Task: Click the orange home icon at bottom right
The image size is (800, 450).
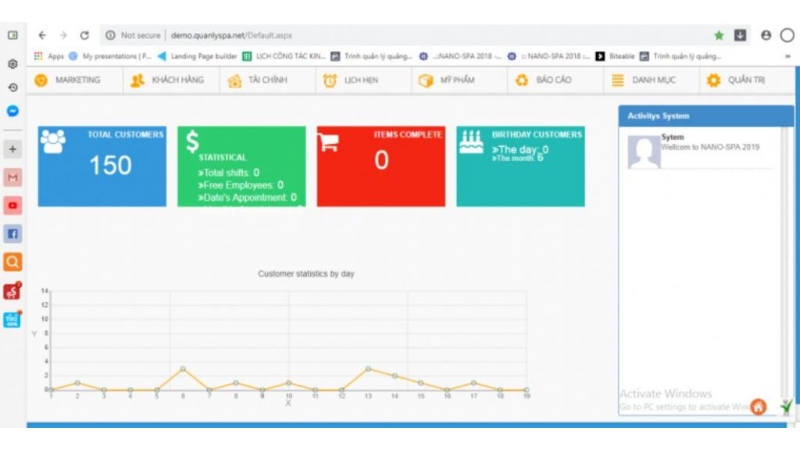Action: coord(759,406)
